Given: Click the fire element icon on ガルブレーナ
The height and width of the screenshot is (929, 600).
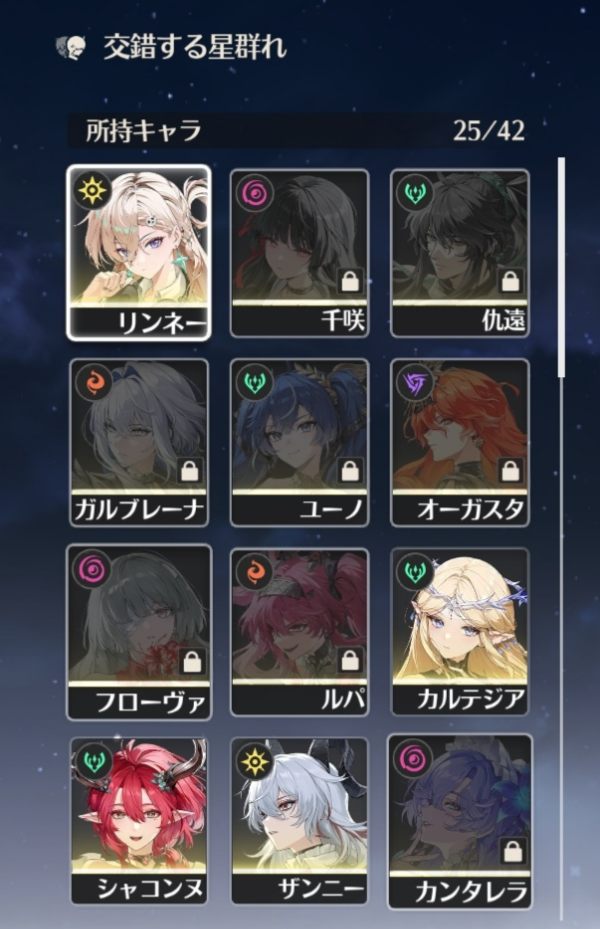Looking at the screenshot, I should click(x=94, y=382).
